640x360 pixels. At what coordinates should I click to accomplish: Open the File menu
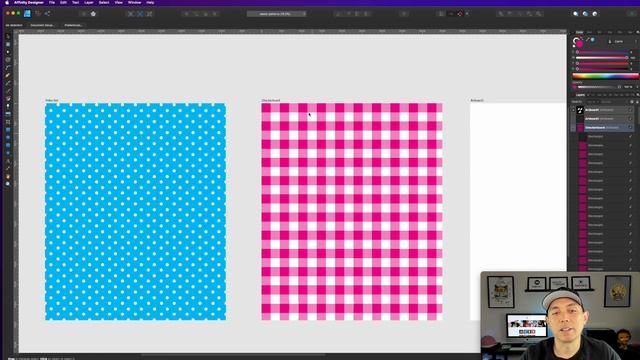click(x=52, y=2)
